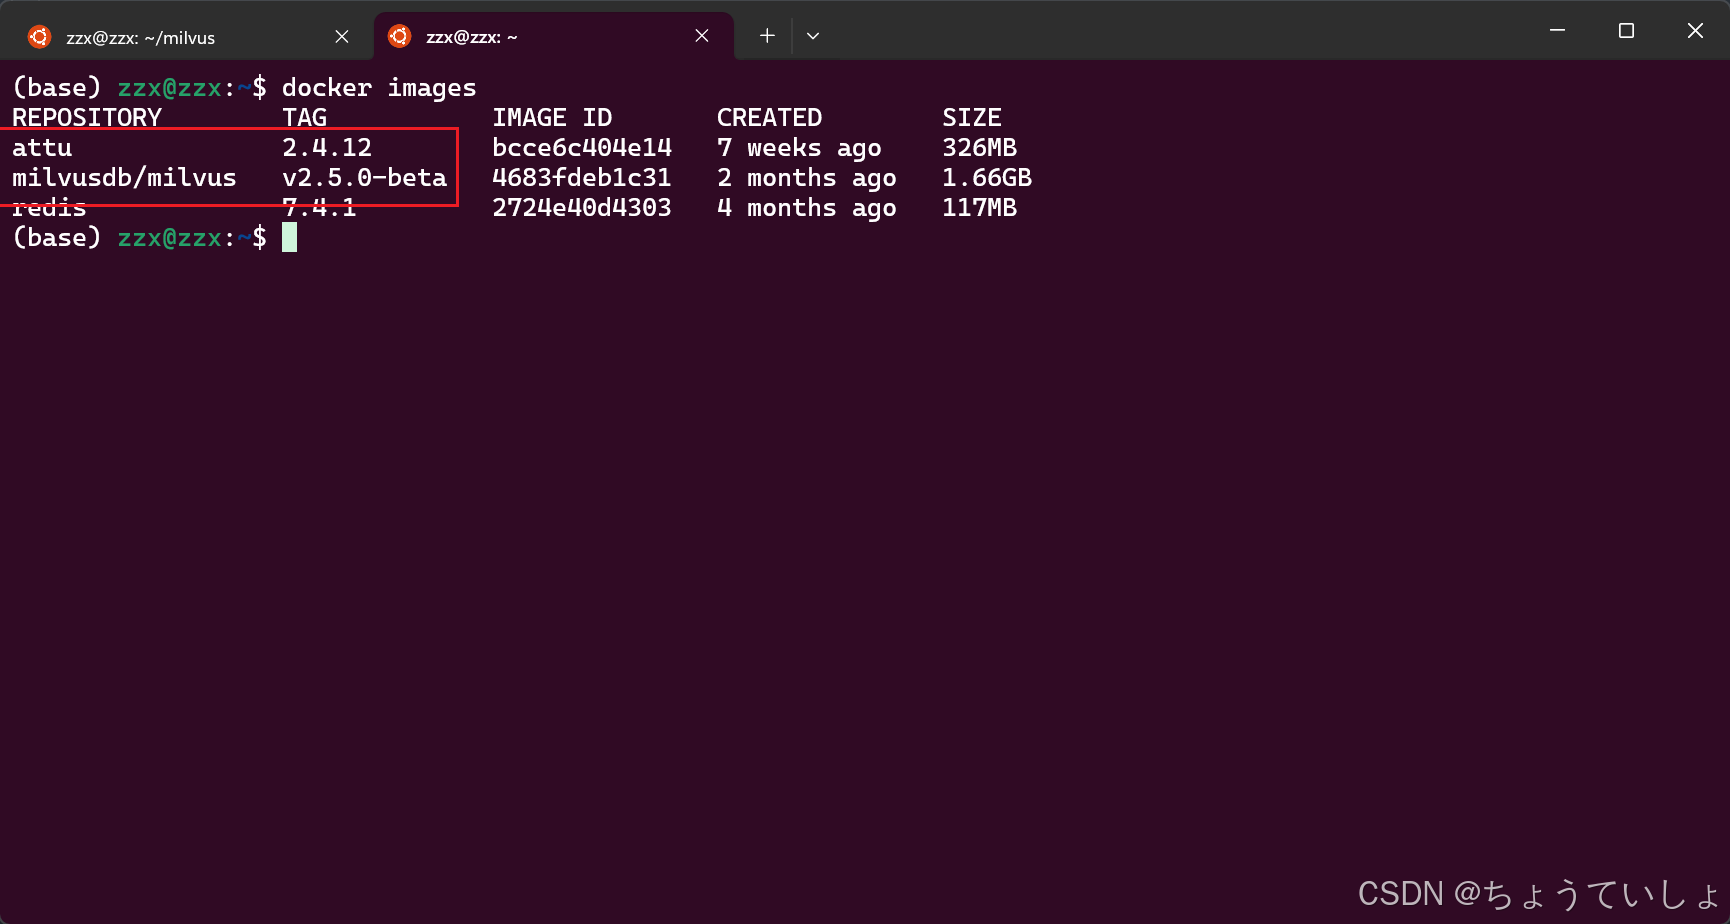Click the tag 'v2.5.0-beta'
Viewport: 1730px width, 924px height.
(x=364, y=178)
